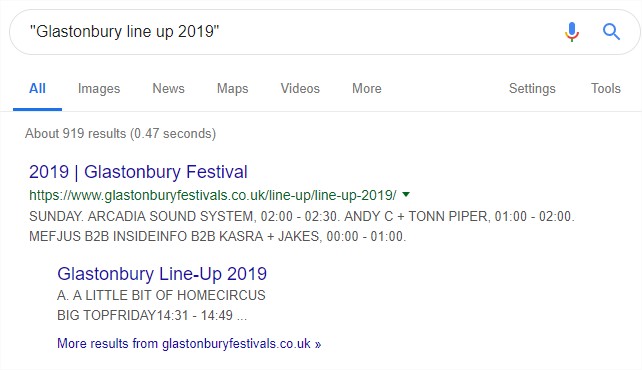Select the All results tab
The width and height of the screenshot is (642, 370).
(37, 88)
